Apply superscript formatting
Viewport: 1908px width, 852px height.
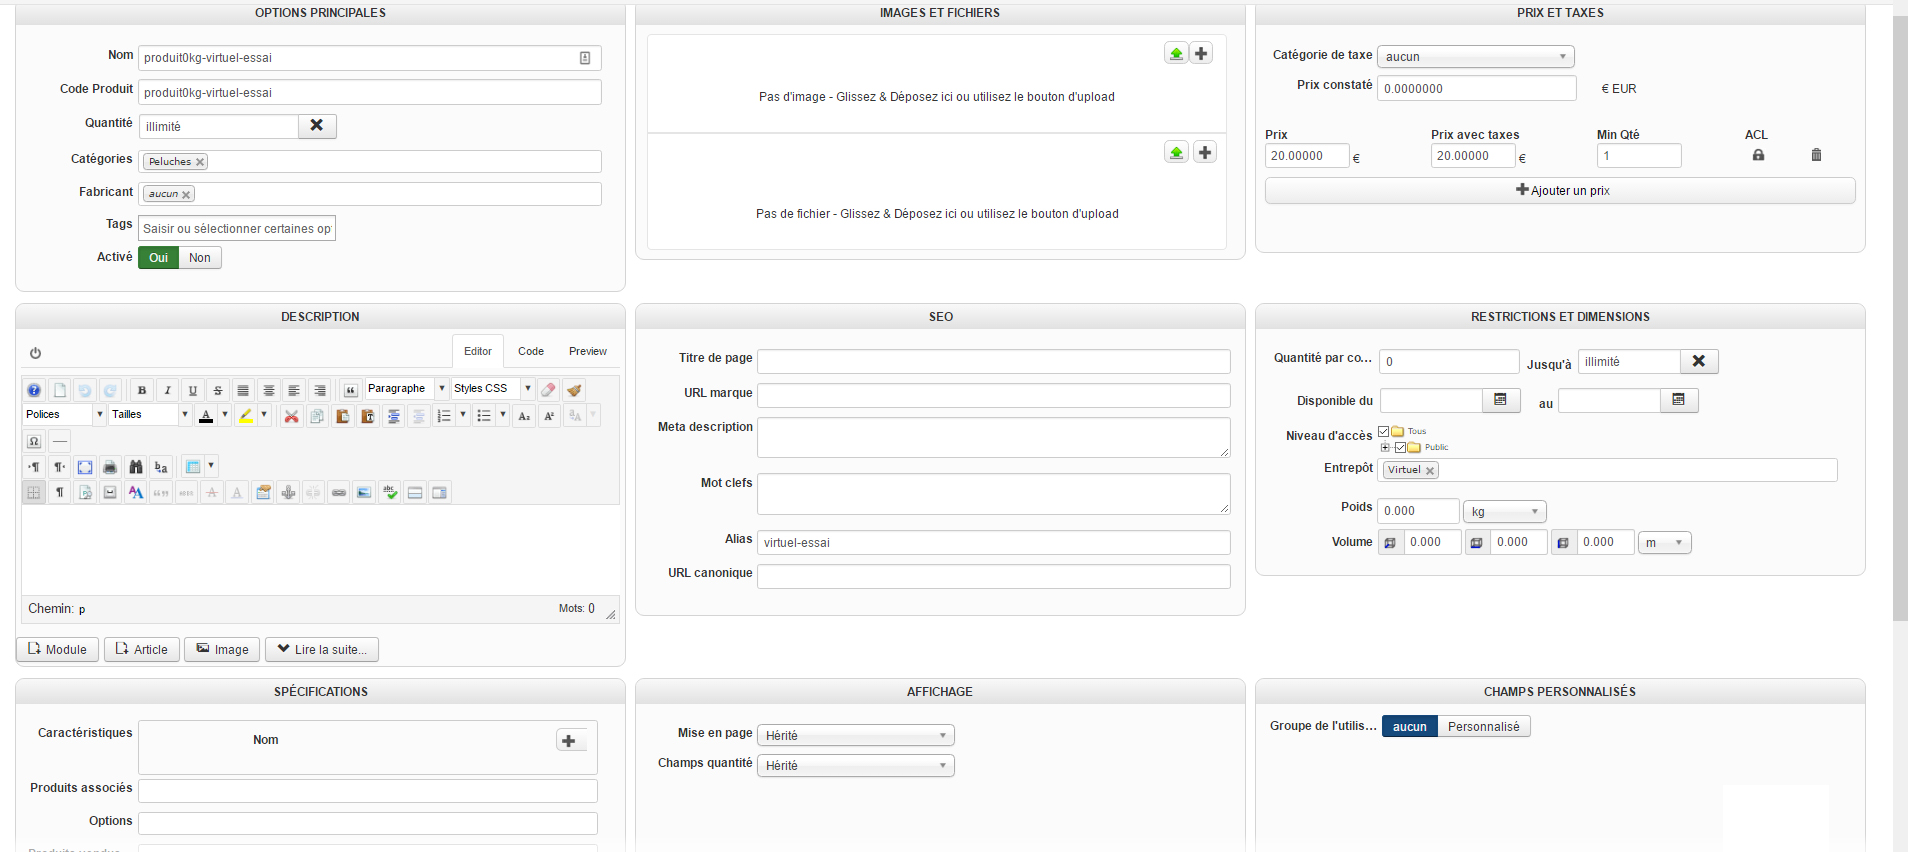coord(549,416)
